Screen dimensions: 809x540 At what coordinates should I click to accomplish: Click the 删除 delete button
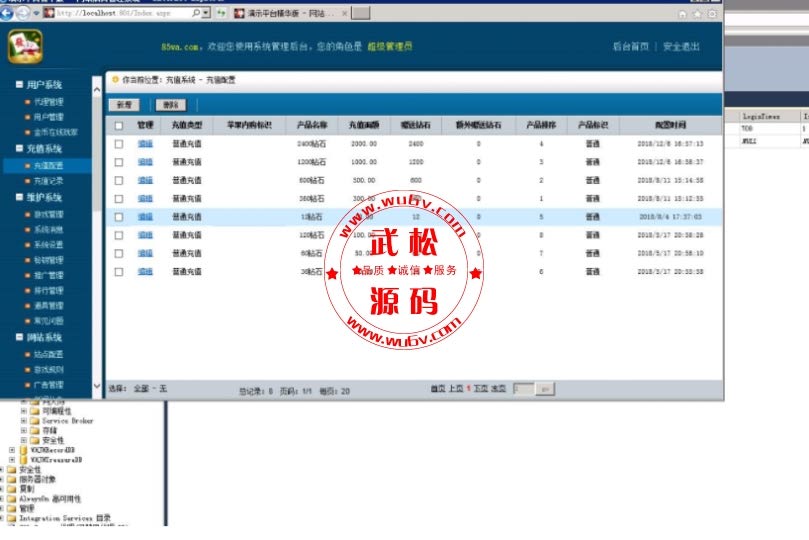click(171, 105)
